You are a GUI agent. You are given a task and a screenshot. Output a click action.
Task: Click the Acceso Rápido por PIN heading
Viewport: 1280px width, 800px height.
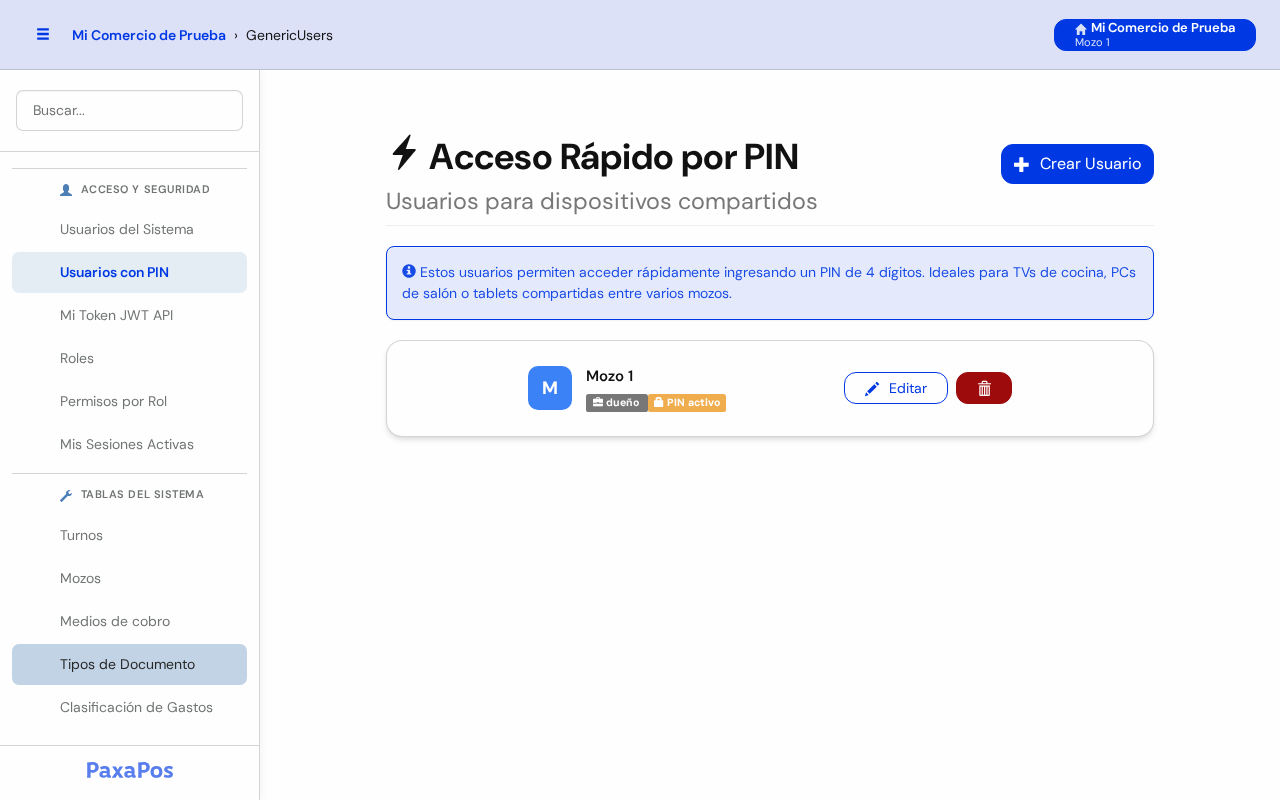(613, 157)
